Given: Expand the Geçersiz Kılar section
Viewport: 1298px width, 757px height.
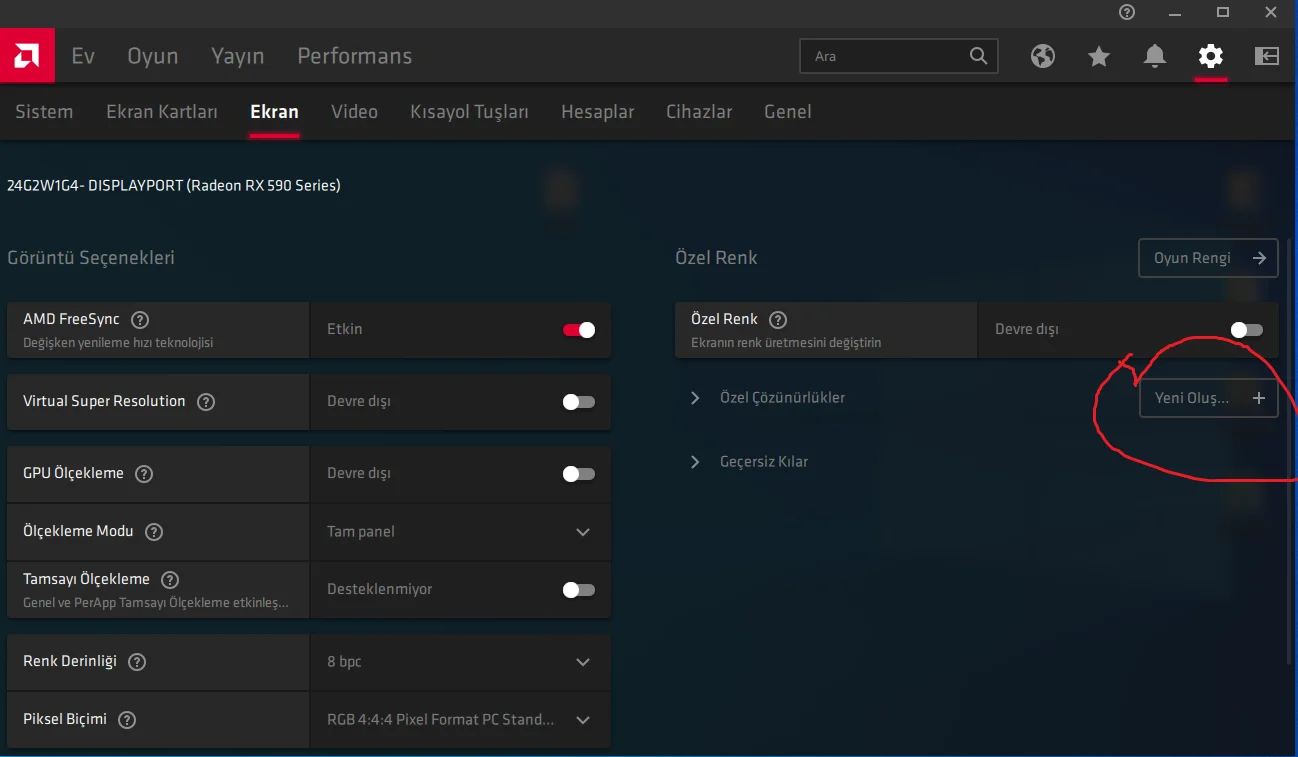Looking at the screenshot, I should tap(695, 462).
